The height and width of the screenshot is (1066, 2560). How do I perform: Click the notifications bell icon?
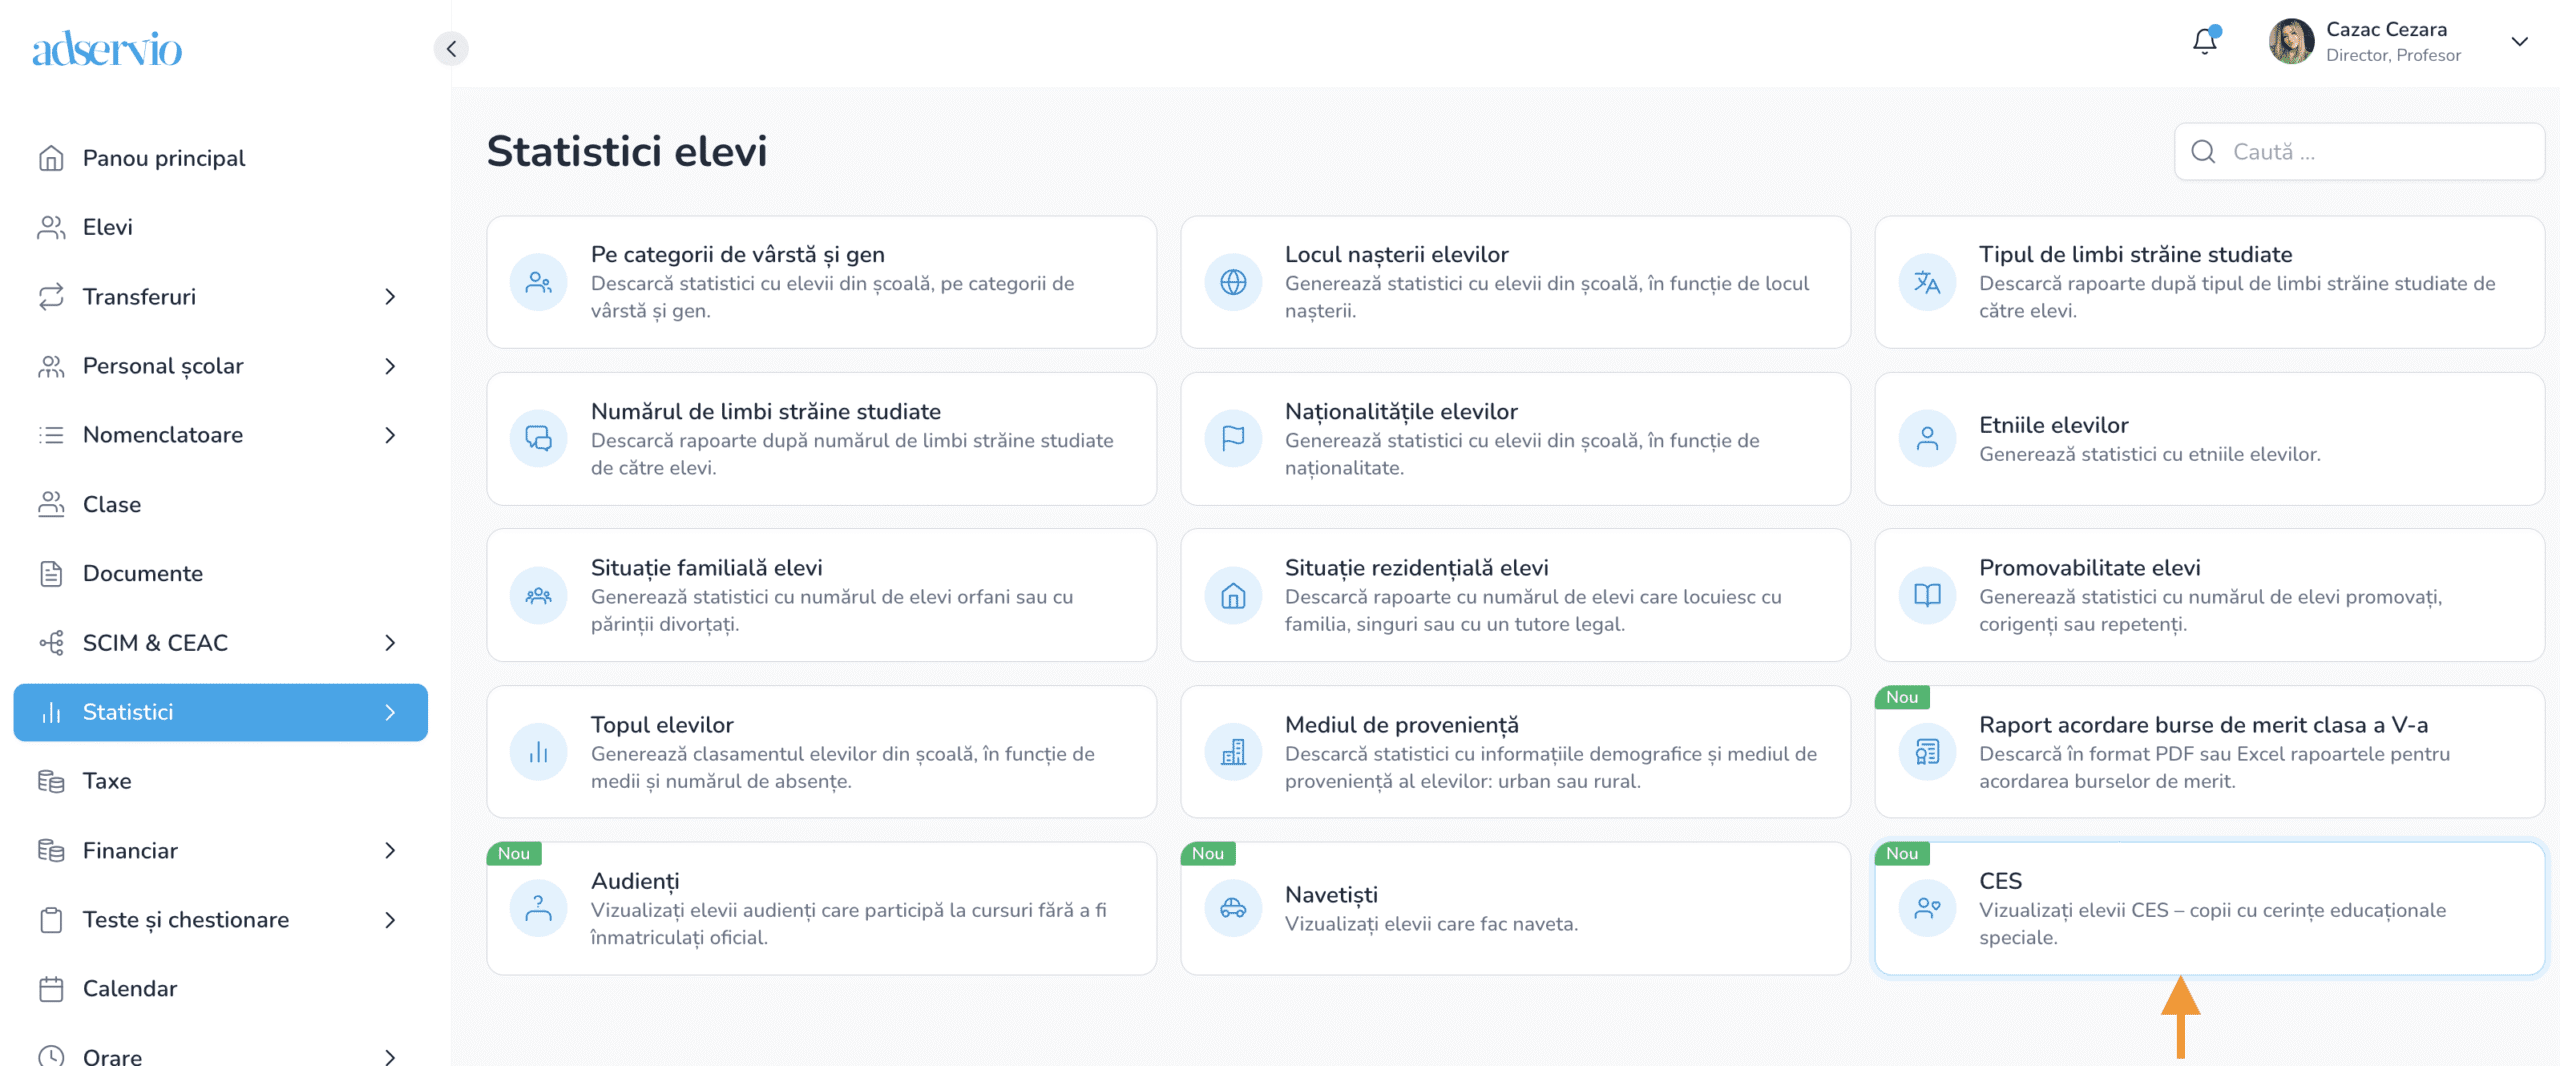click(x=2204, y=41)
